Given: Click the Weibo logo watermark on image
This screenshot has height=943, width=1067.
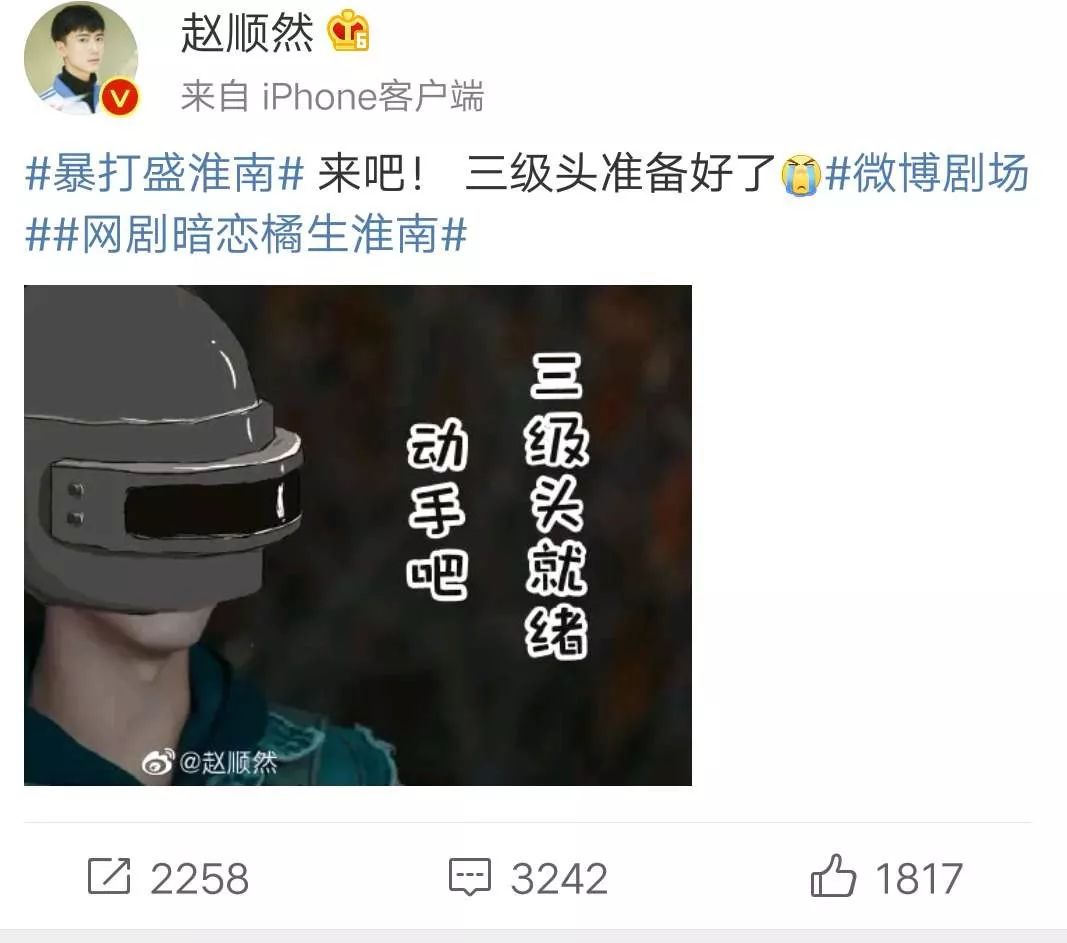Looking at the screenshot, I should click(x=158, y=762).
